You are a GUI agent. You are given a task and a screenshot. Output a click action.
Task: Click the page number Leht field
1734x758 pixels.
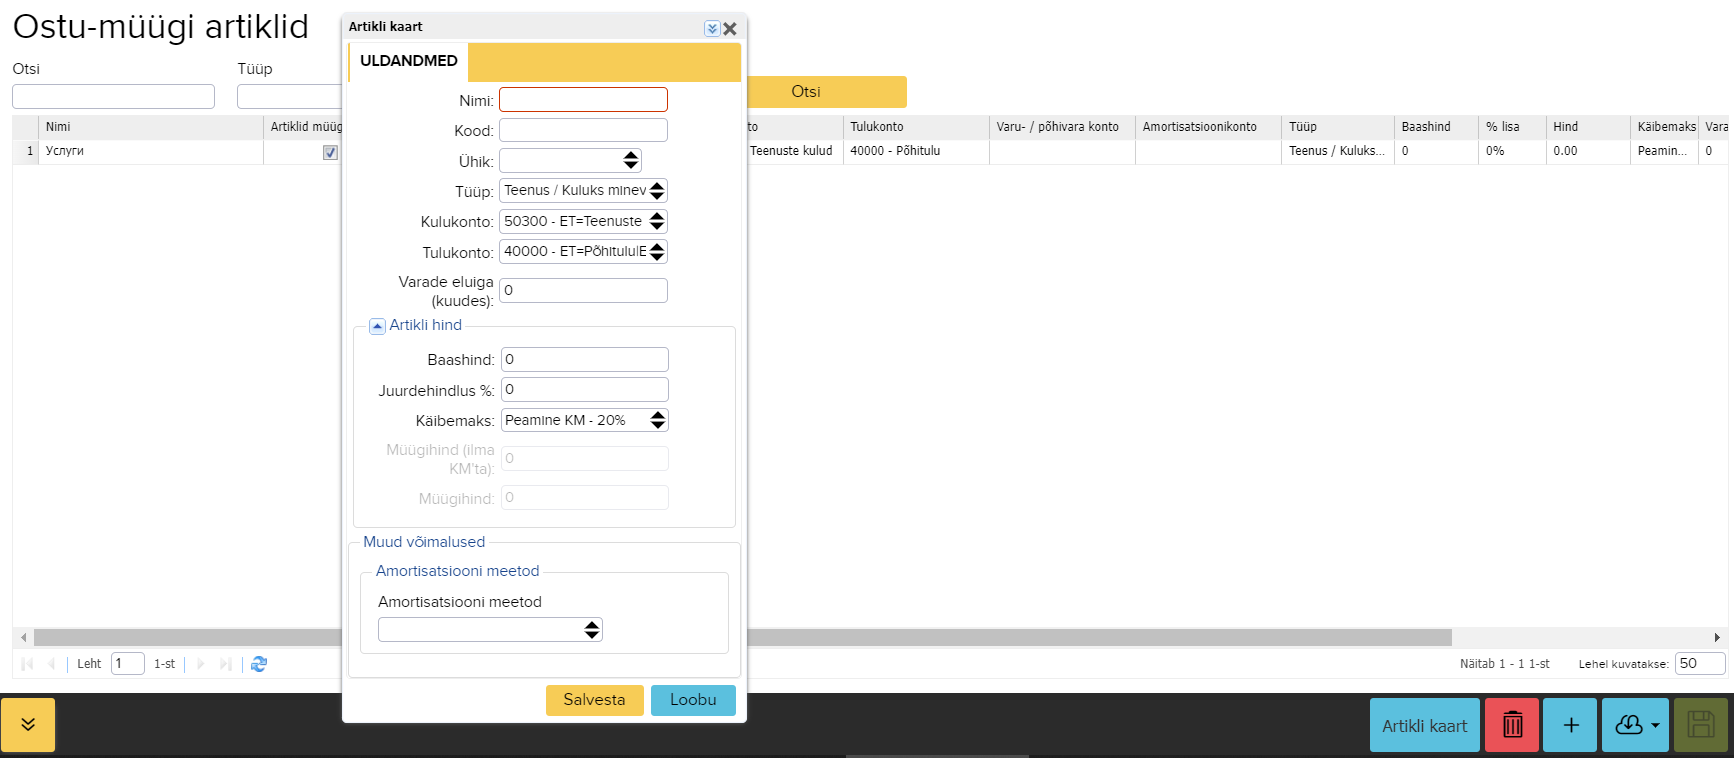(128, 664)
